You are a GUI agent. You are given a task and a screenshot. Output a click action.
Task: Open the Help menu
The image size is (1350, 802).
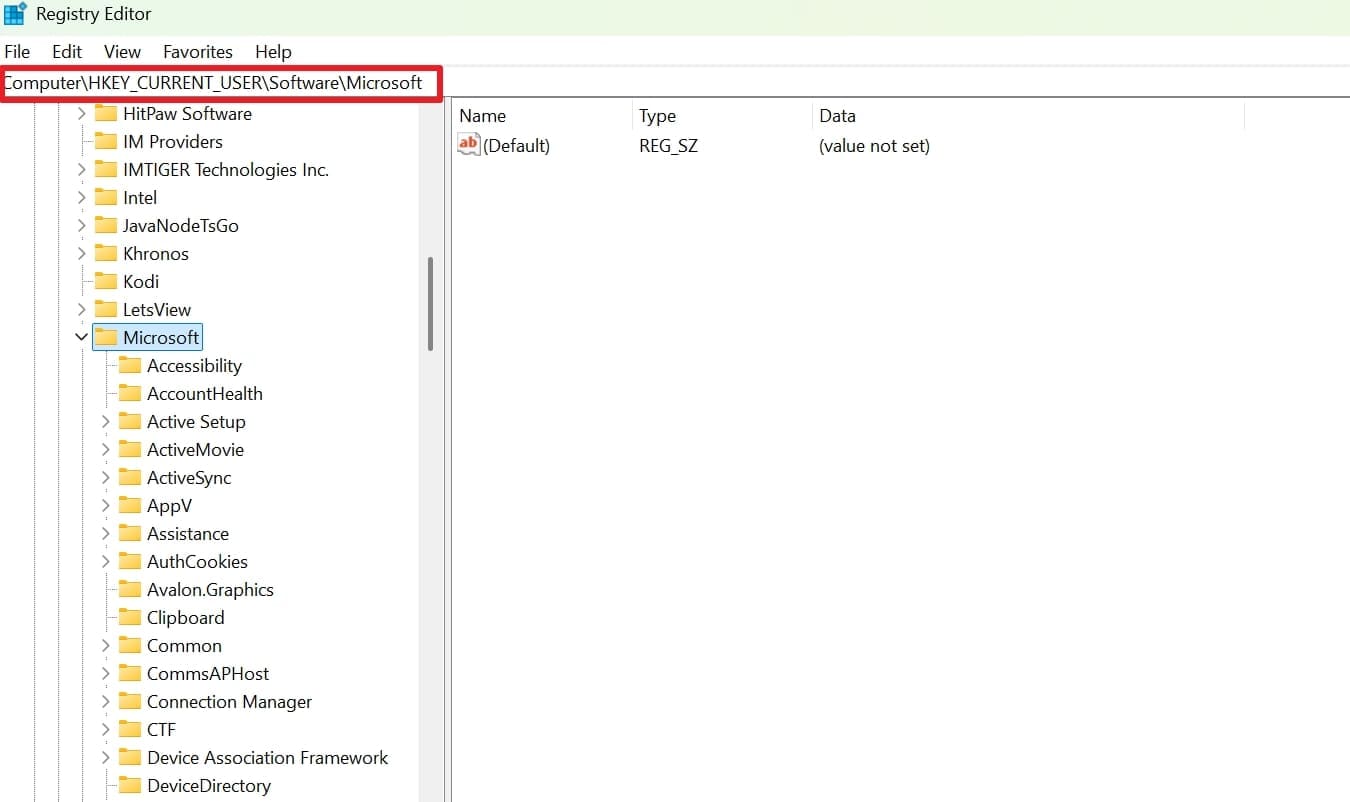pos(273,51)
